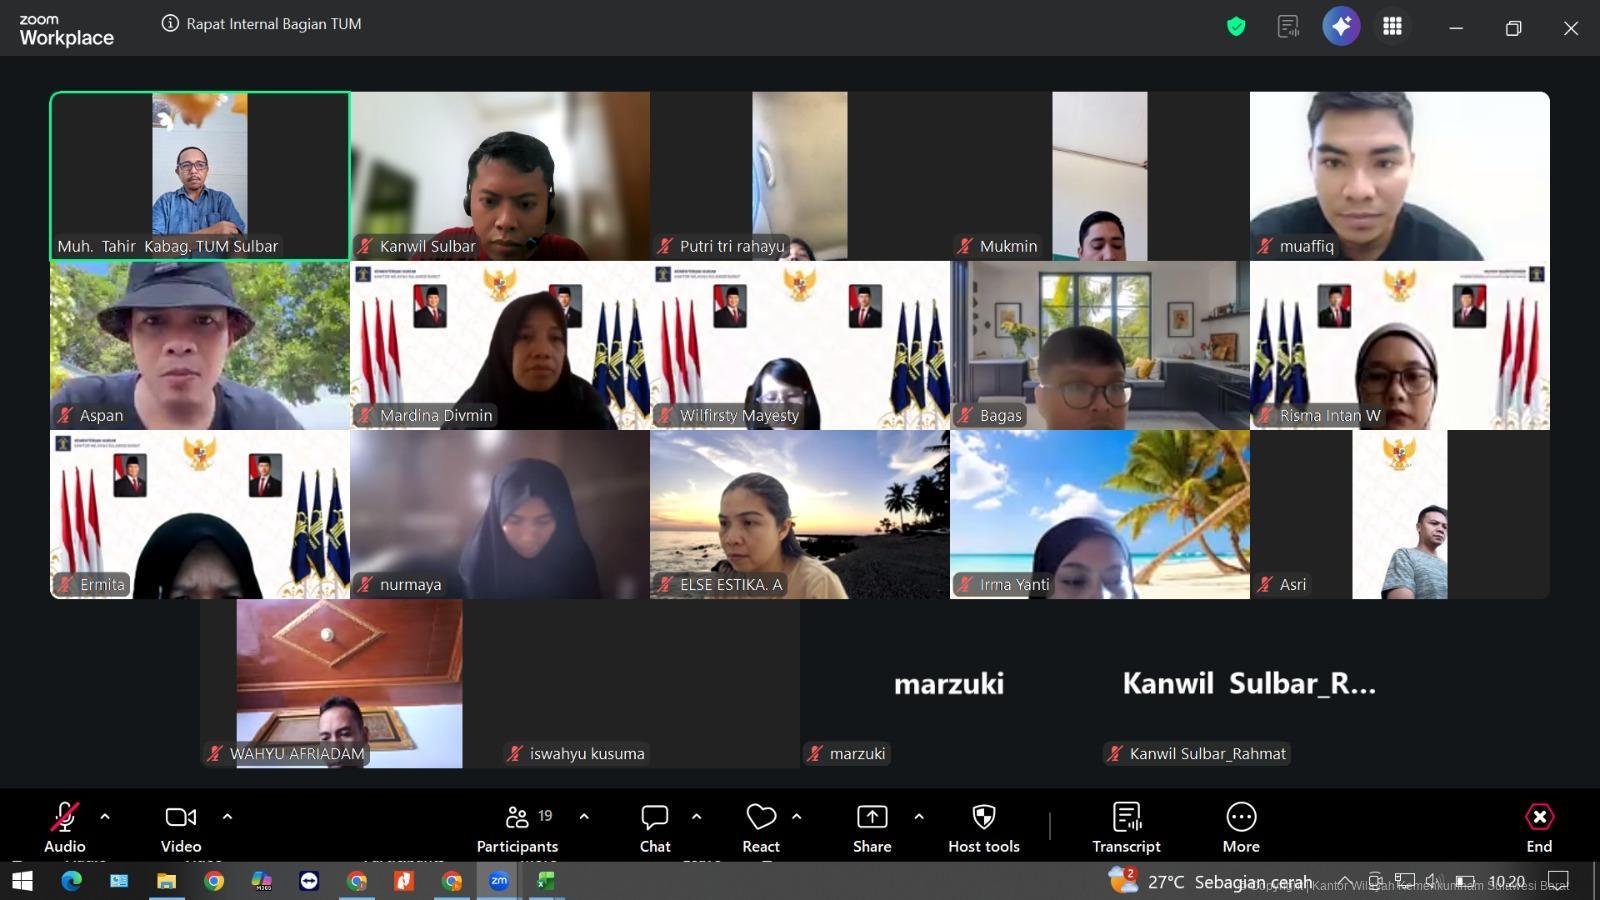Unmute the microphone Audio button

coord(65,828)
